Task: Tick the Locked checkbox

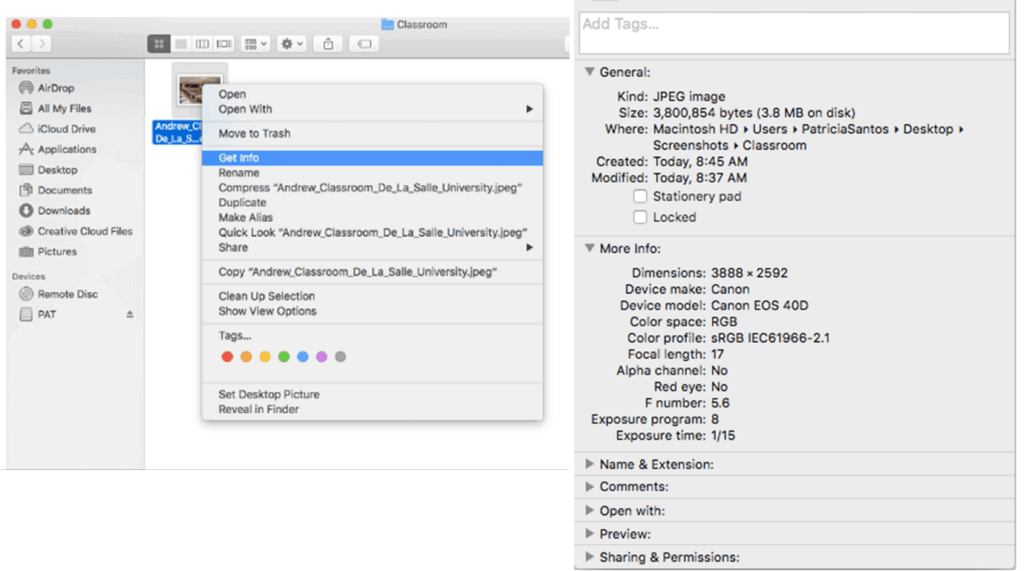Action: (x=640, y=217)
